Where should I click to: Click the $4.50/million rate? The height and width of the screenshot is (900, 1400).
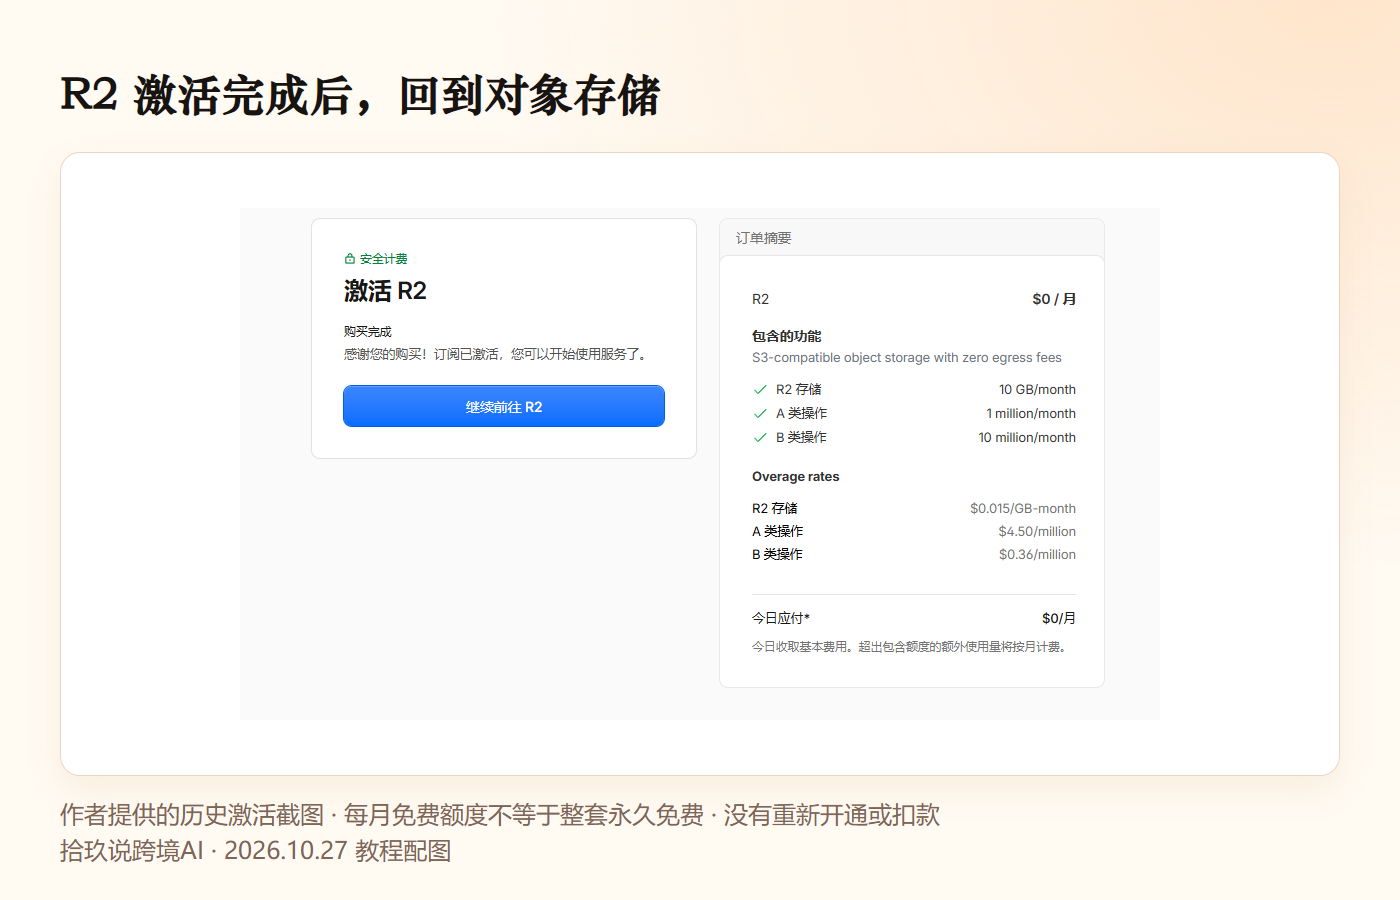tap(1037, 532)
